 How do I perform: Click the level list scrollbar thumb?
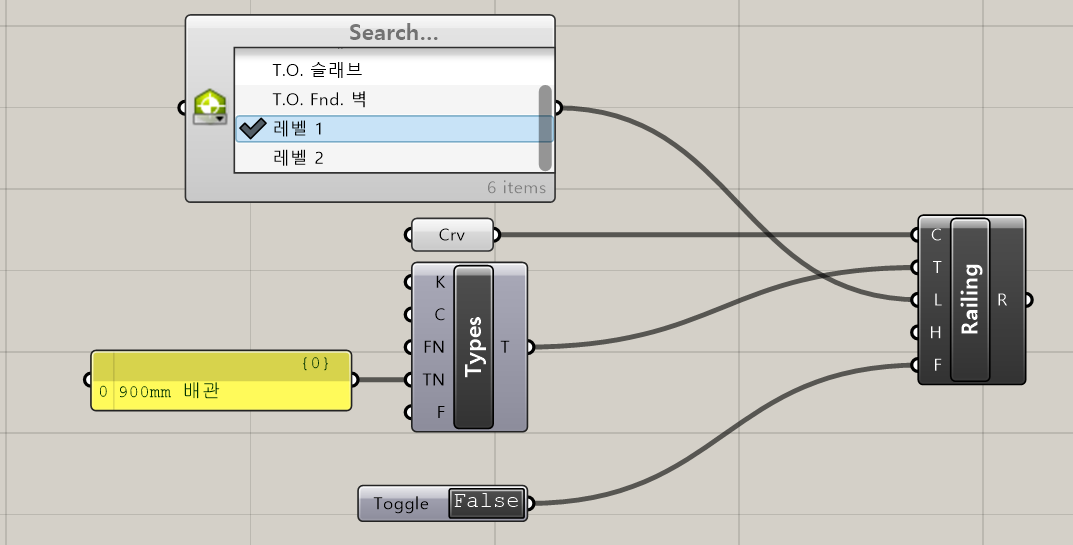[x=545, y=125]
